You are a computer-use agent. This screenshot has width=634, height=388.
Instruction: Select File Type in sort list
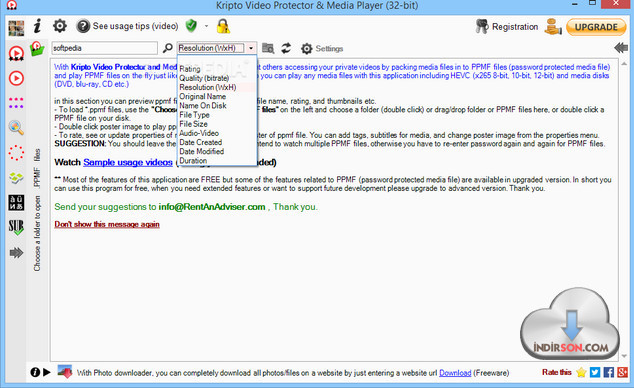coord(217,115)
